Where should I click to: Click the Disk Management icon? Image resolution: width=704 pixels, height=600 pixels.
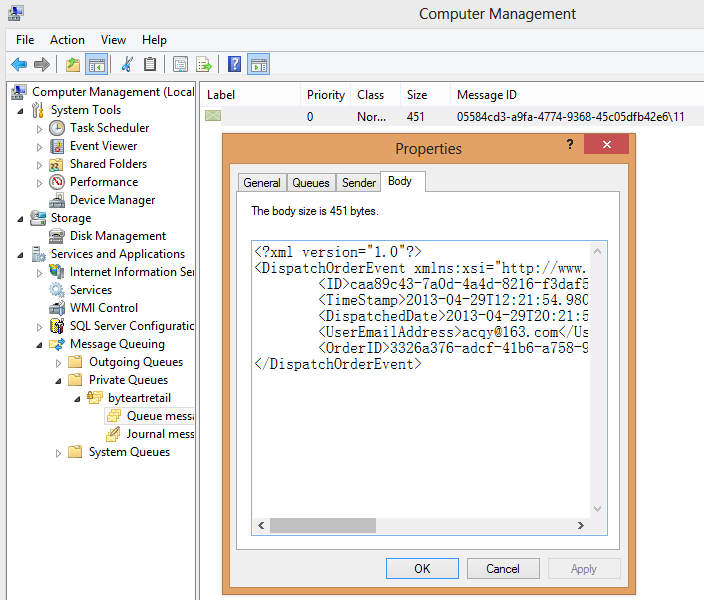[57, 236]
